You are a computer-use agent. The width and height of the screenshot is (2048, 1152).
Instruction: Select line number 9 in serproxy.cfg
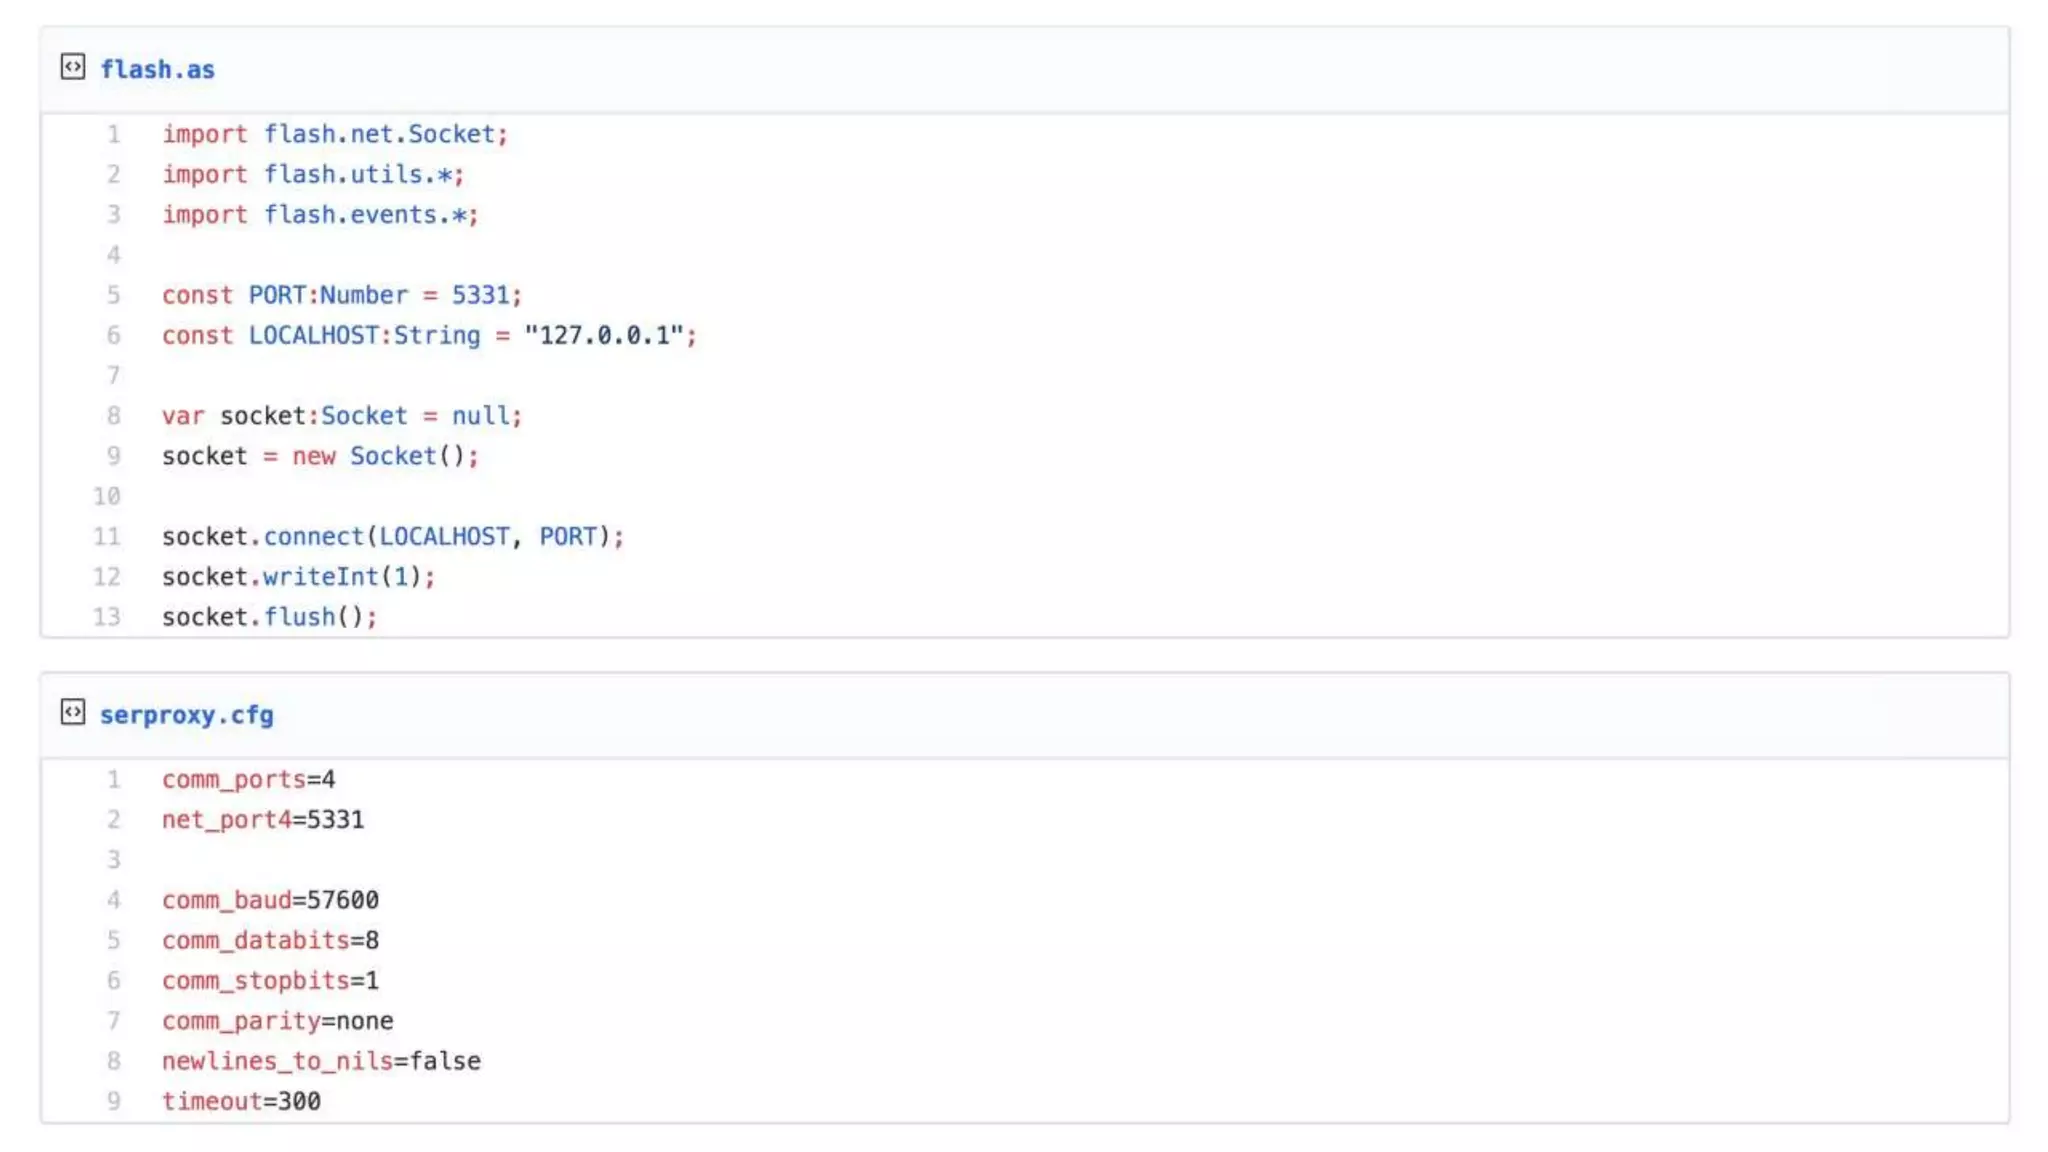(113, 1101)
